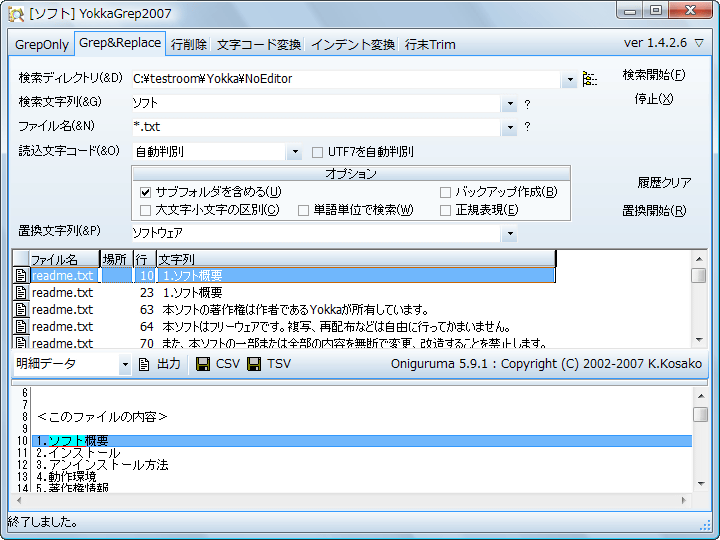This screenshot has height=540, width=720.
Task: Click the TSV save floppy icon
Action: (254, 364)
